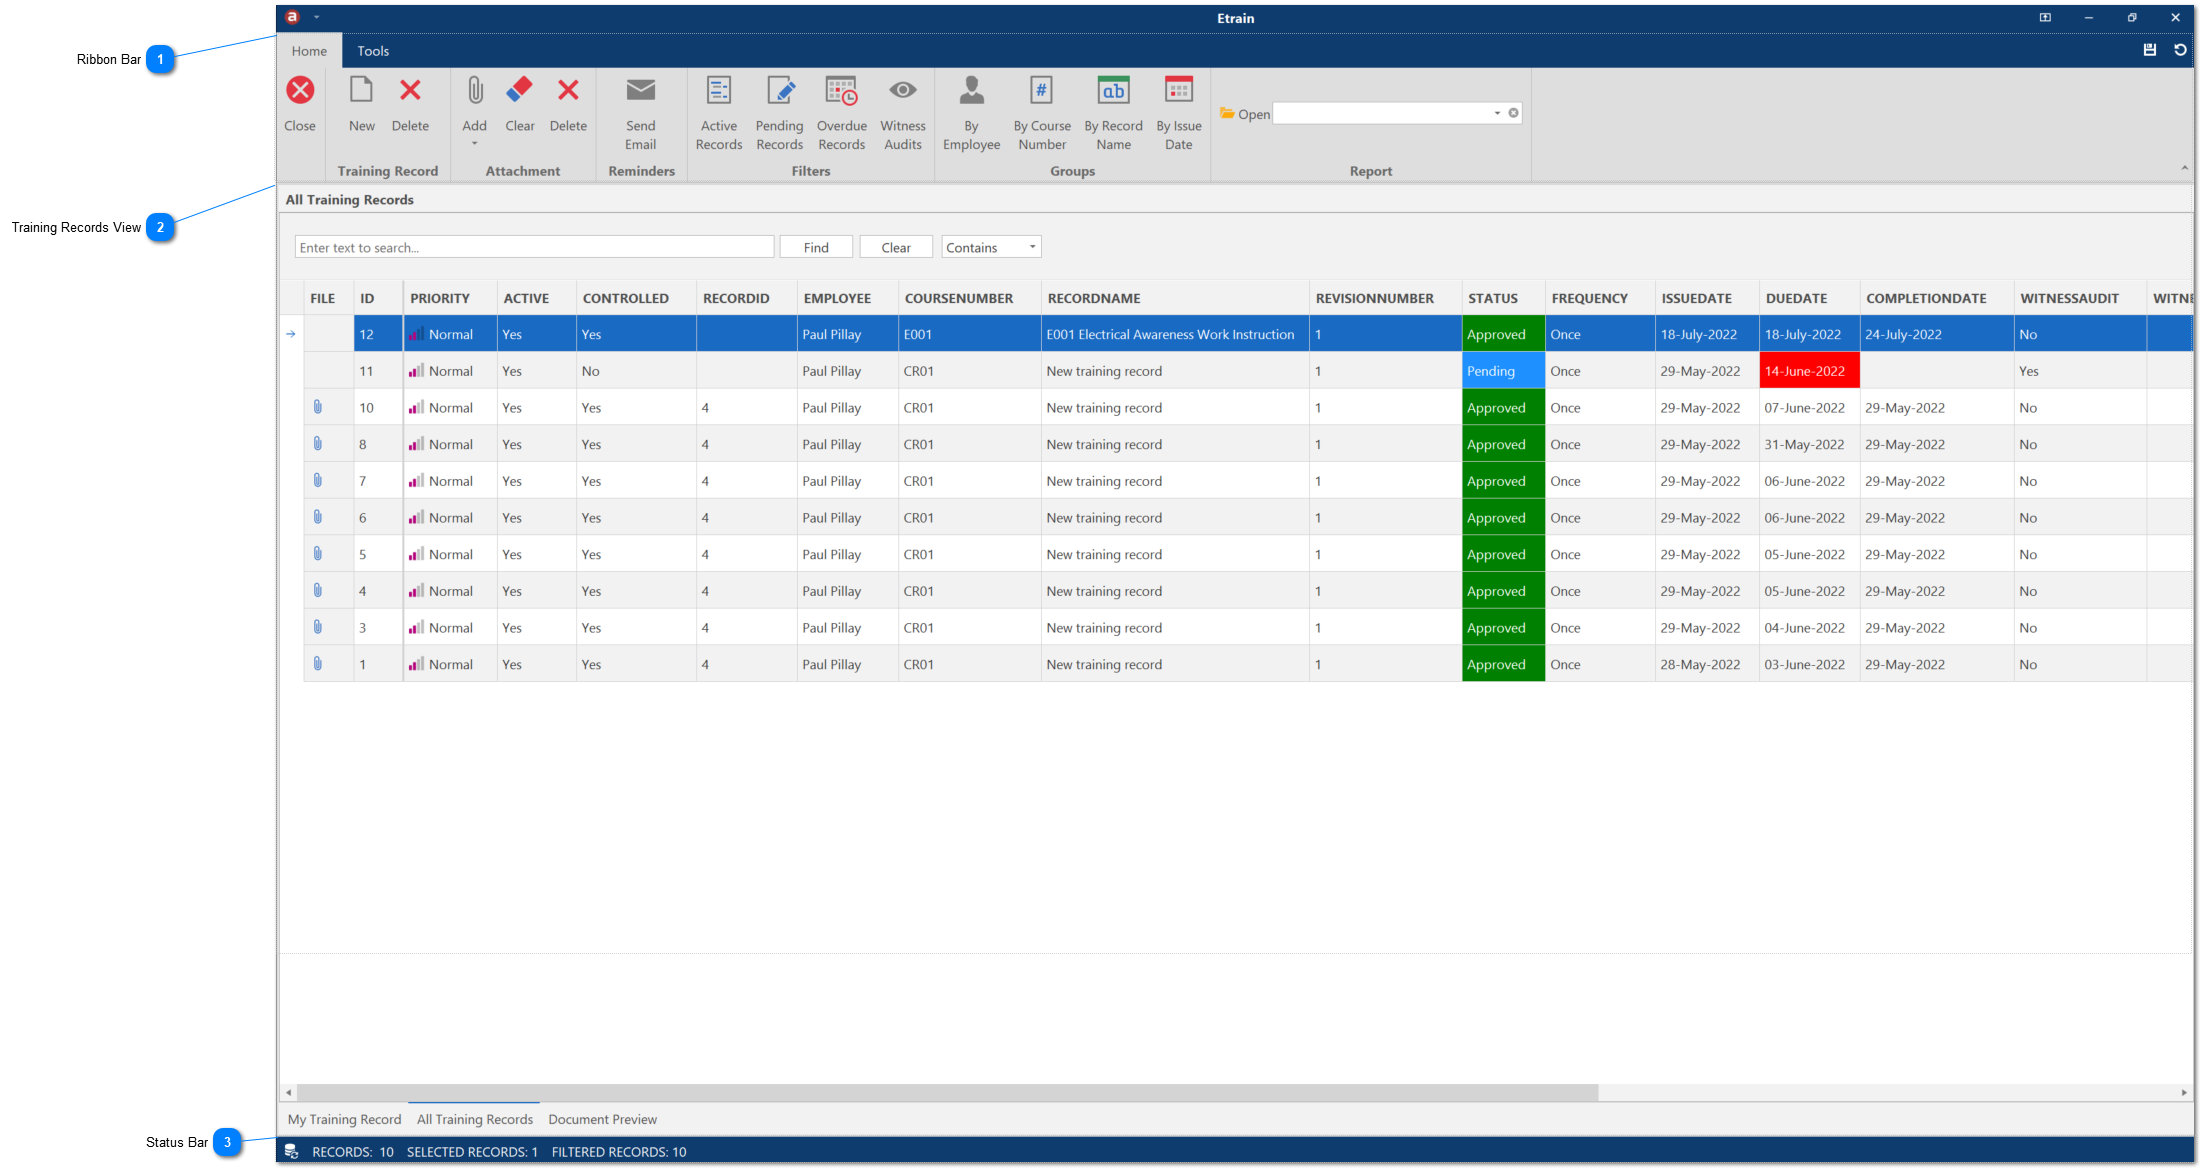Open attachment paperclip for record ID 10
This screenshot has width=2209, height=1174.
click(318, 407)
